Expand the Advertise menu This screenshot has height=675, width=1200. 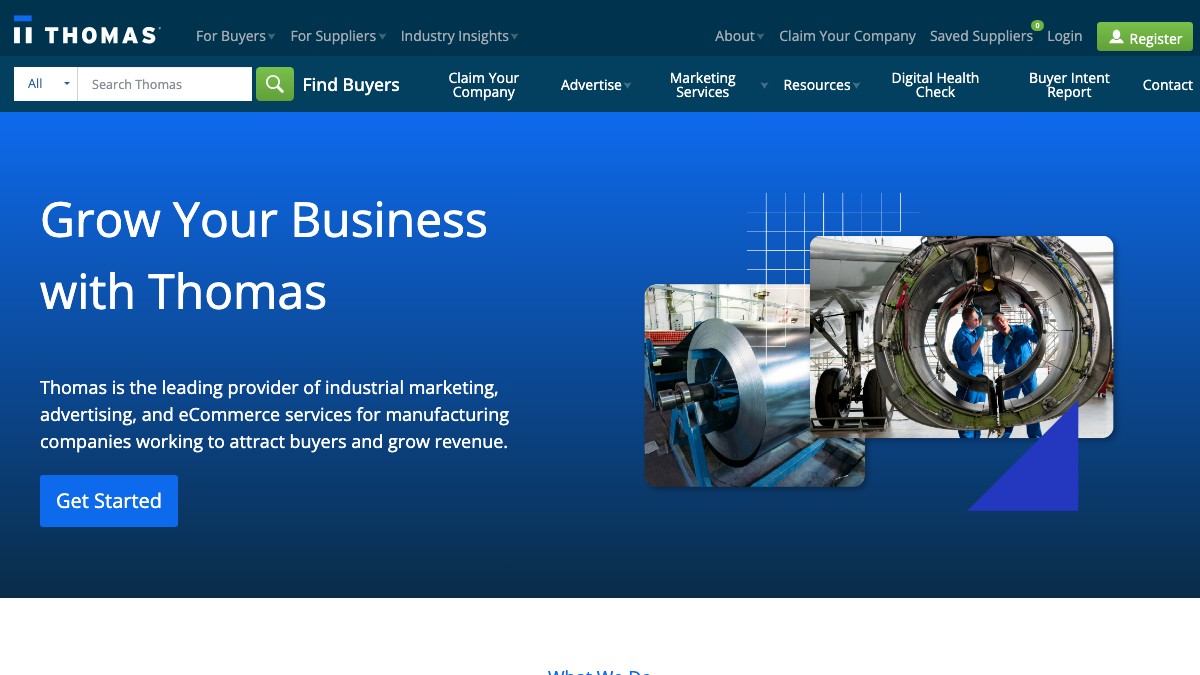[x=595, y=85]
